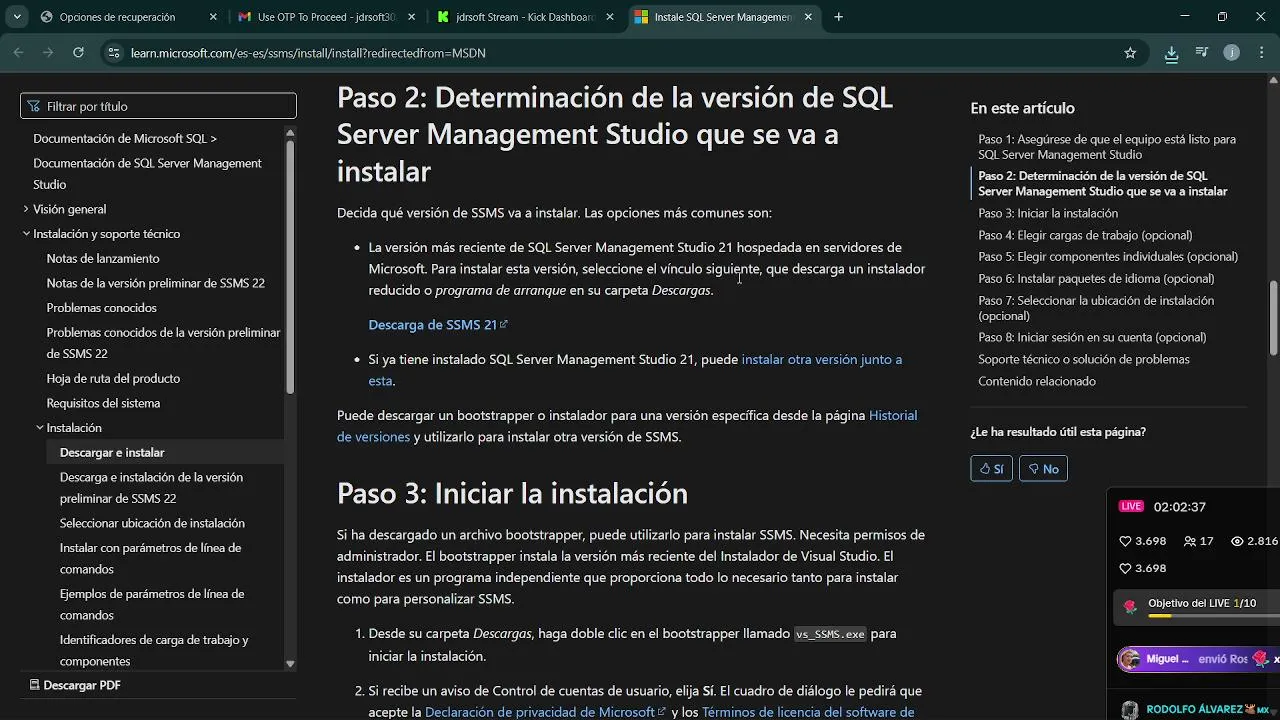This screenshot has width=1280, height=720.
Task: Jump to Paso 3: Iniciar la instalación
Action: (x=1048, y=213)
